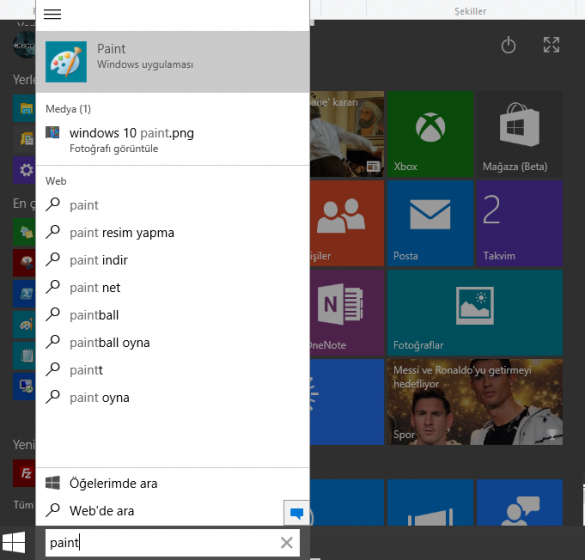Open the news tile with painting
The width and height of the screenshot is (585, 560).
[347, 134]
